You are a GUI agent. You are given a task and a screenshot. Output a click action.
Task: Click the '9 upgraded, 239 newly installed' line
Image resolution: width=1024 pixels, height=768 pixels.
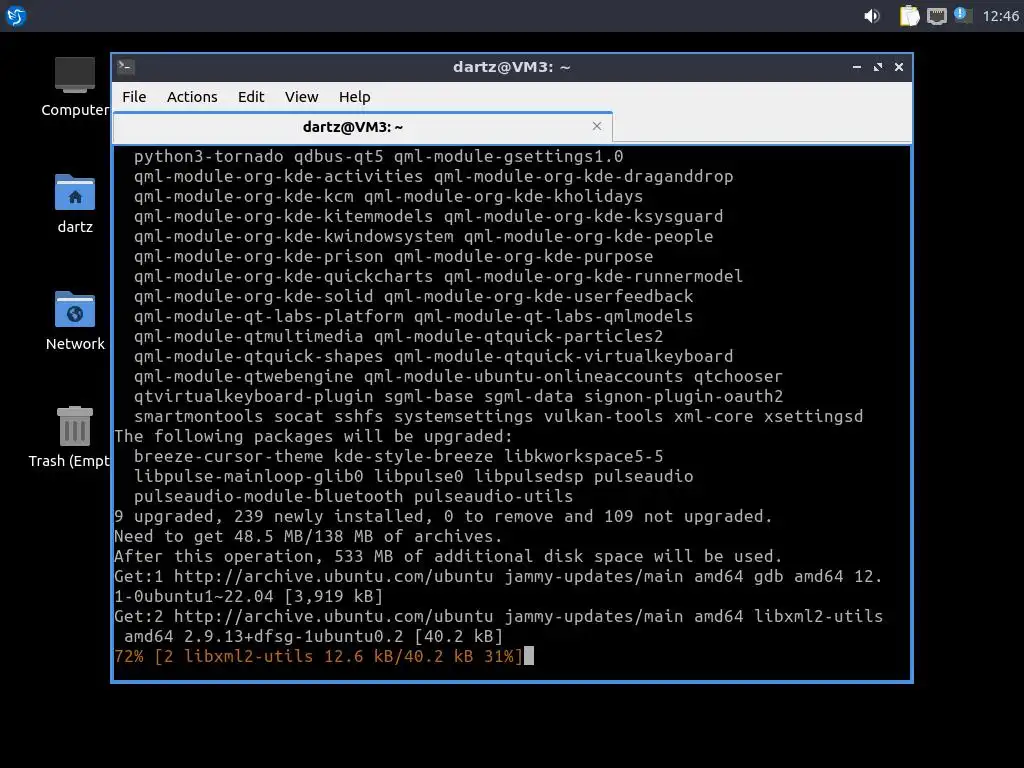click(443, 517)
